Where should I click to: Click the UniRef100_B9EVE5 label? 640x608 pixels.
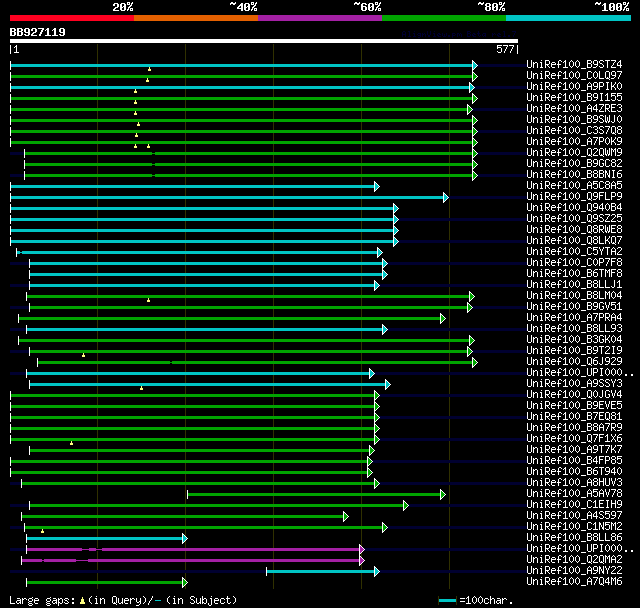tap(574, 406)
